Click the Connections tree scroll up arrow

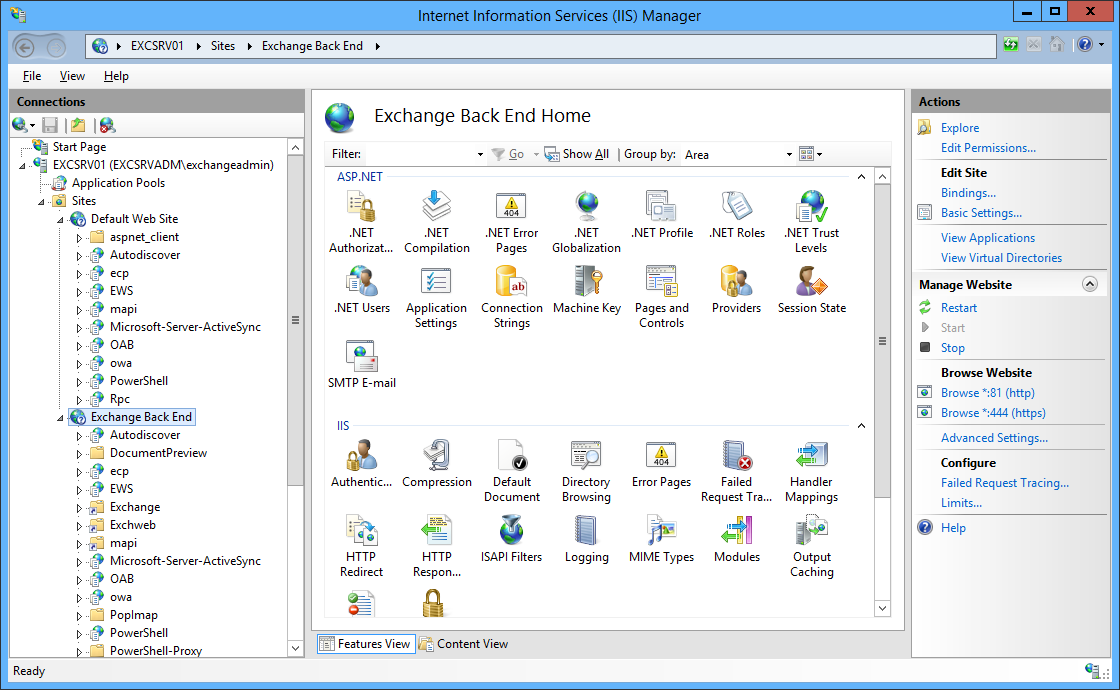pyautogui.click(x=295, y=147)
